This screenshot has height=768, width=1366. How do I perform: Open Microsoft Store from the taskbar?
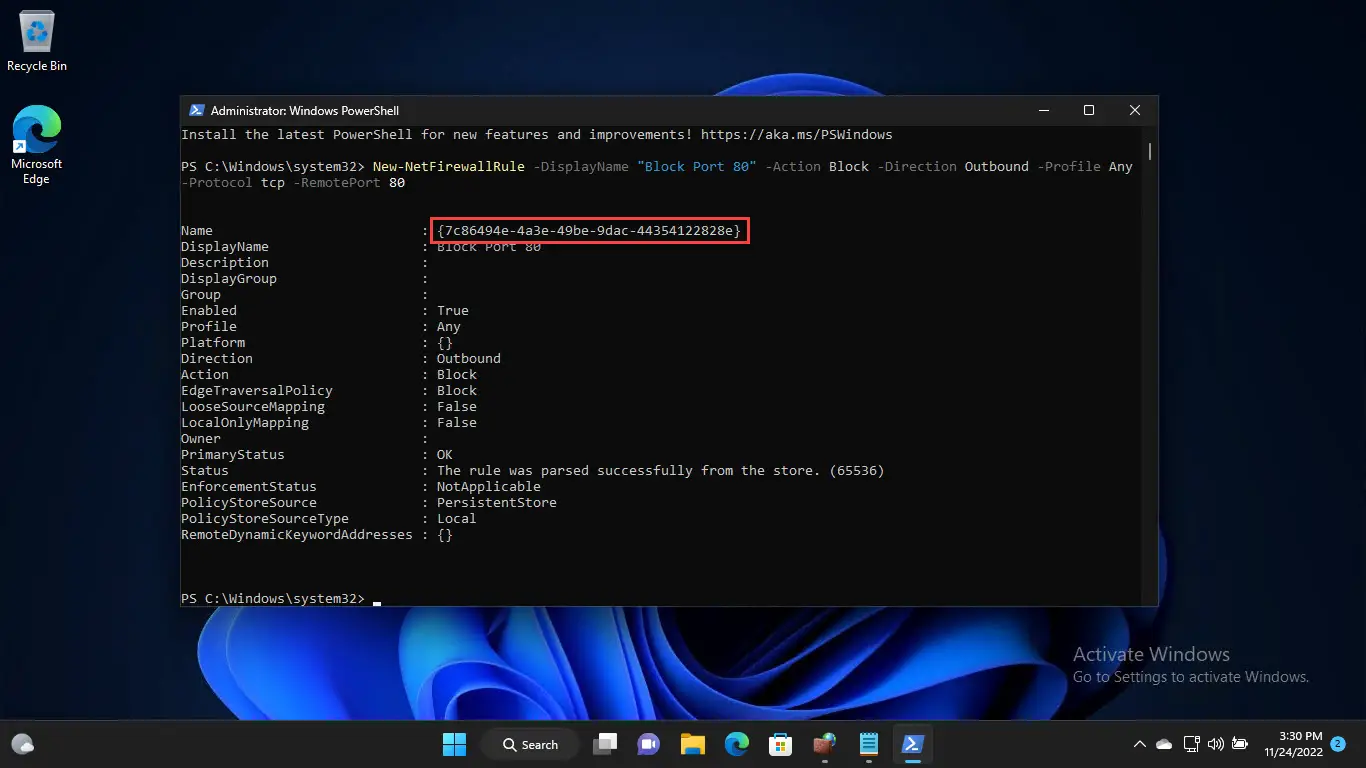(x=780, y=744)
